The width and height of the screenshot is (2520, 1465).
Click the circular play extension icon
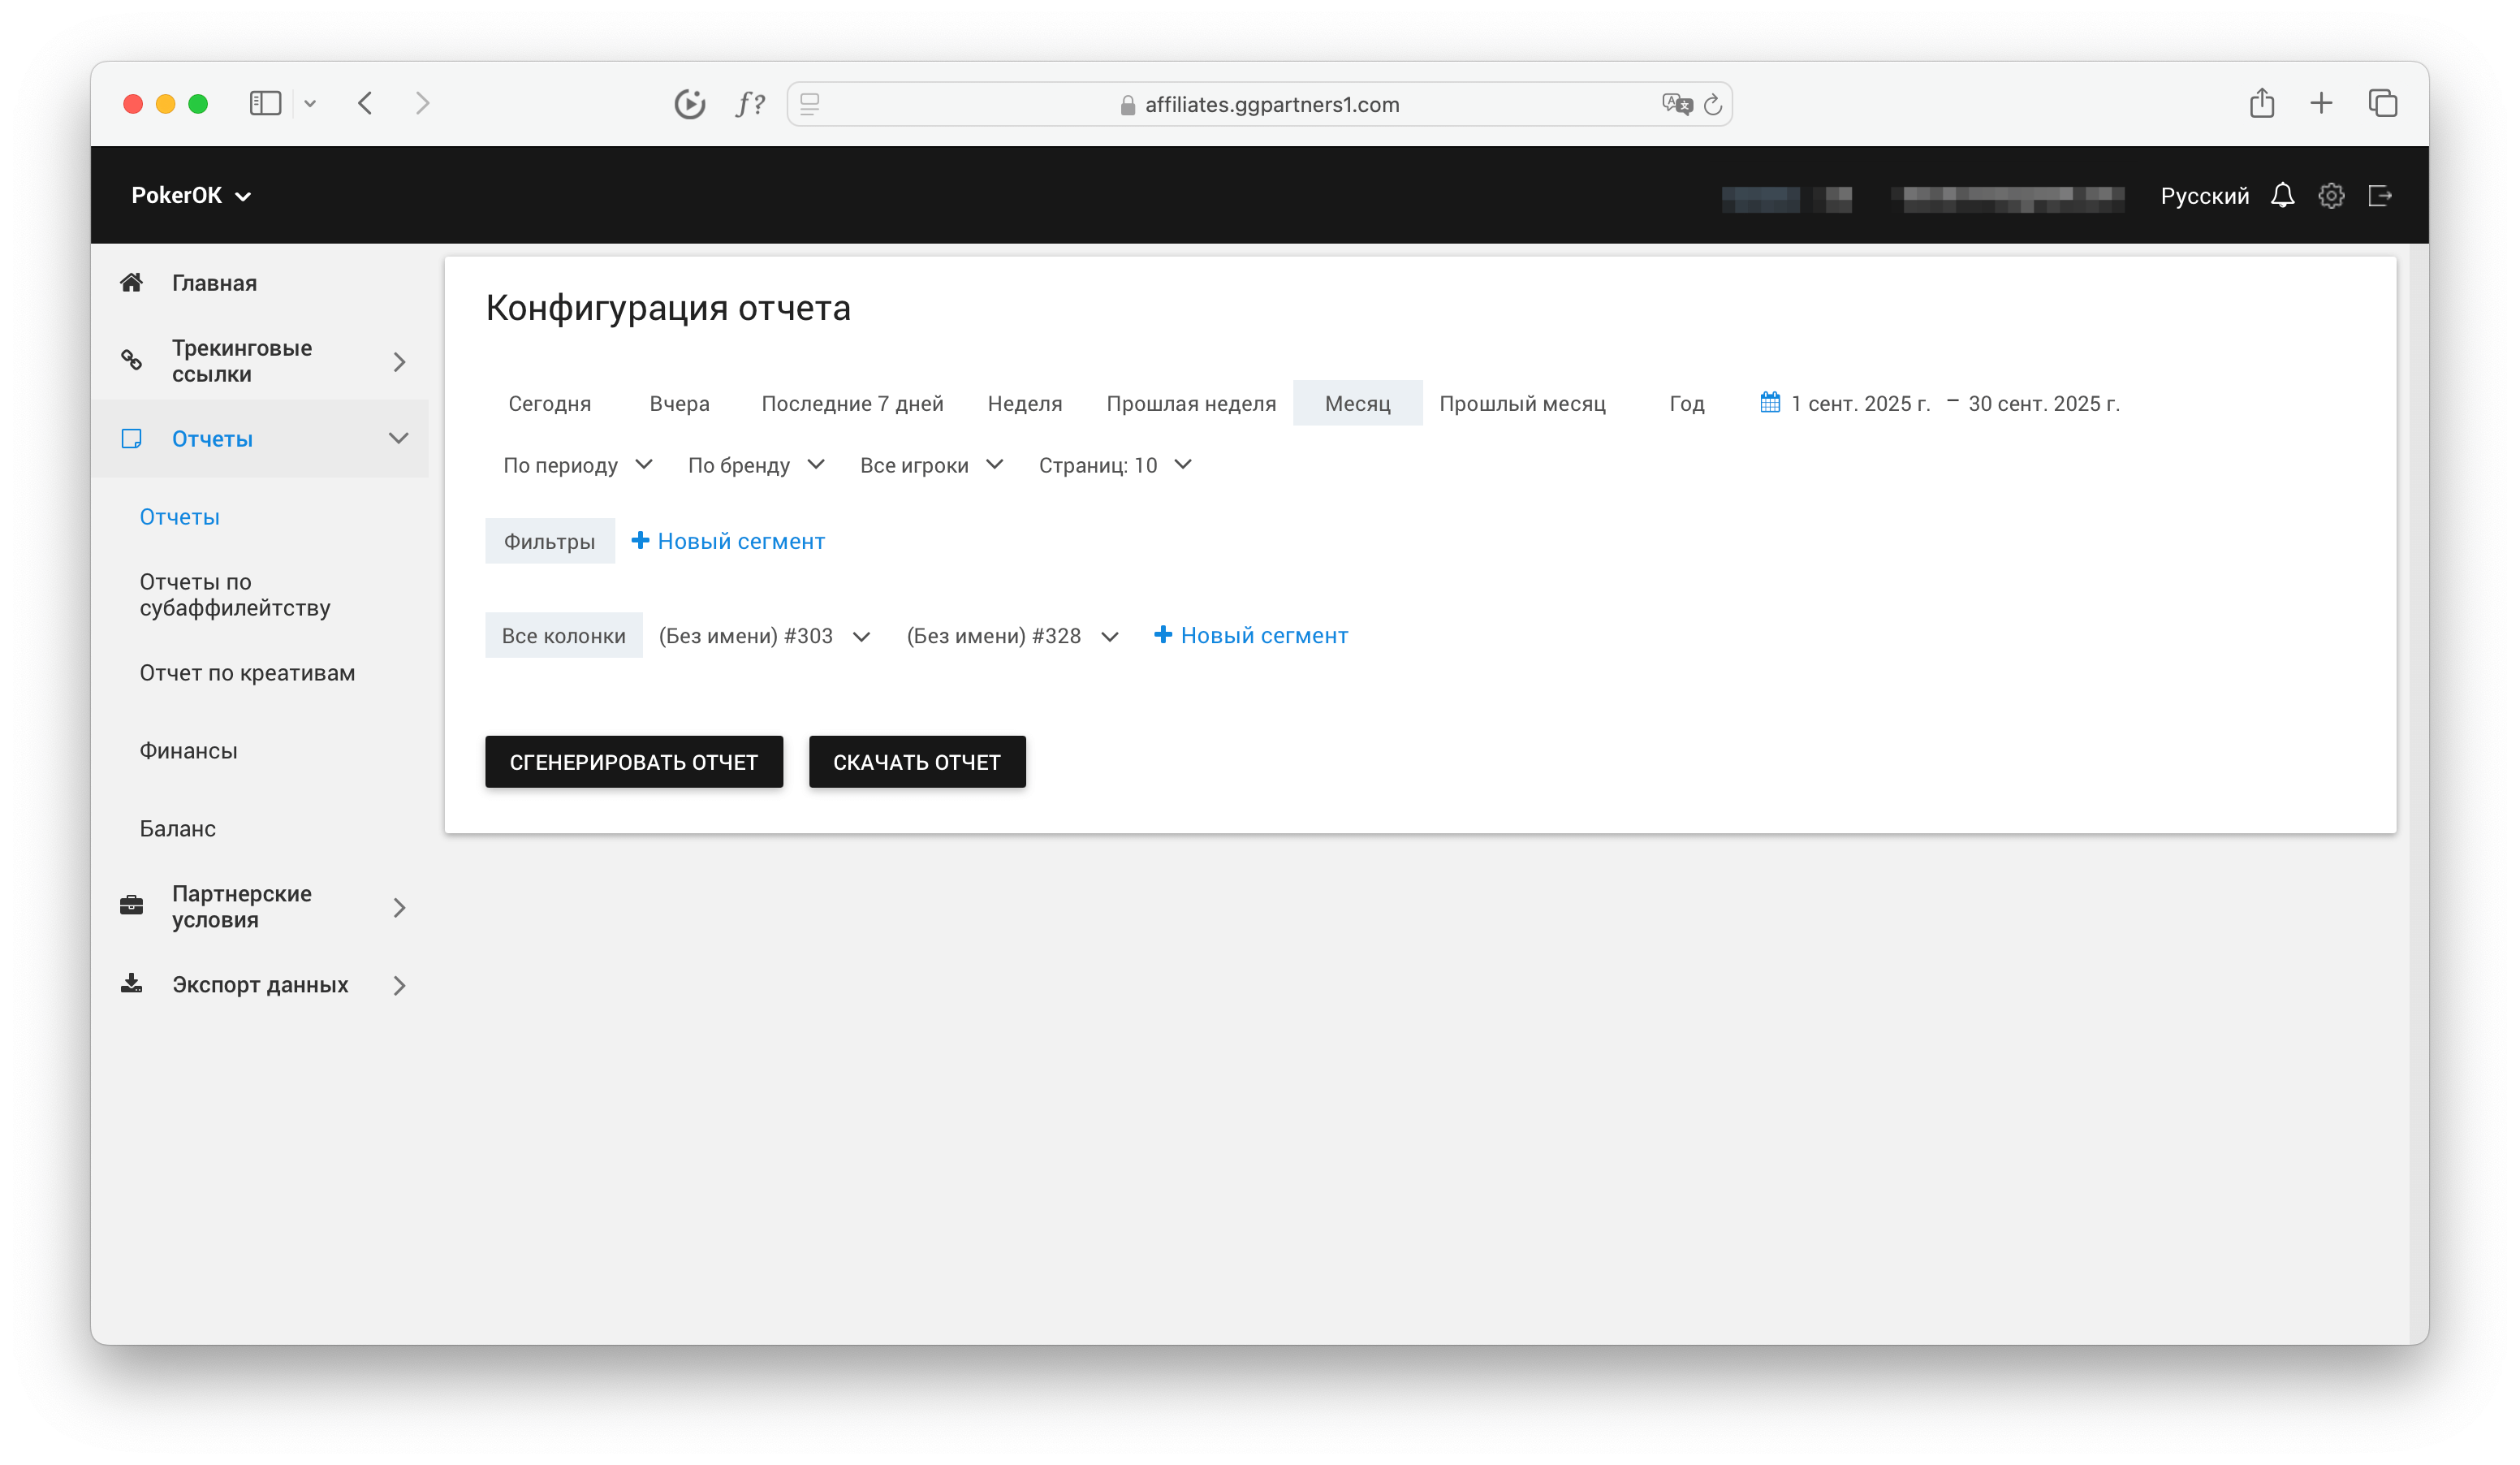point(690,104)
